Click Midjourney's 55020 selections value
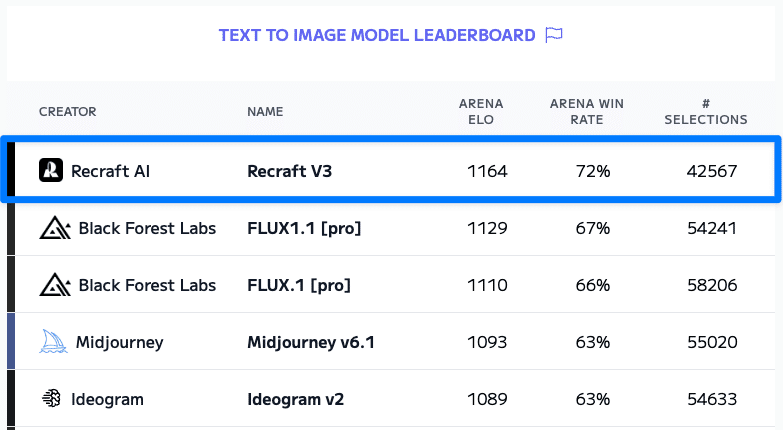 (712, 342)
